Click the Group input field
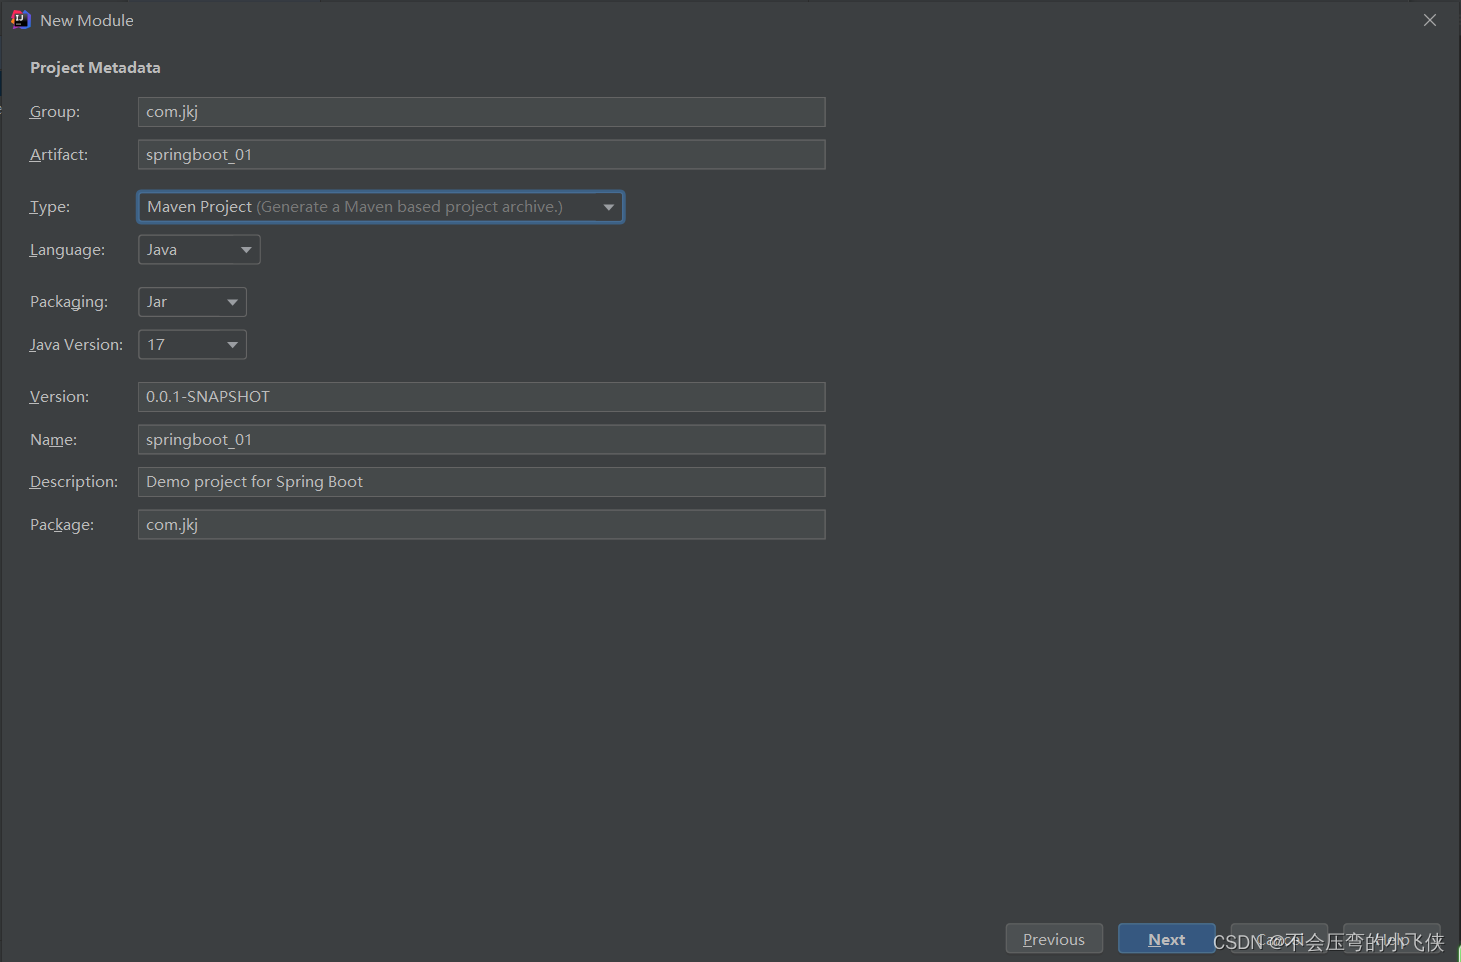The height and width of the screenshot is (962, 1461). tap(481, 112)
